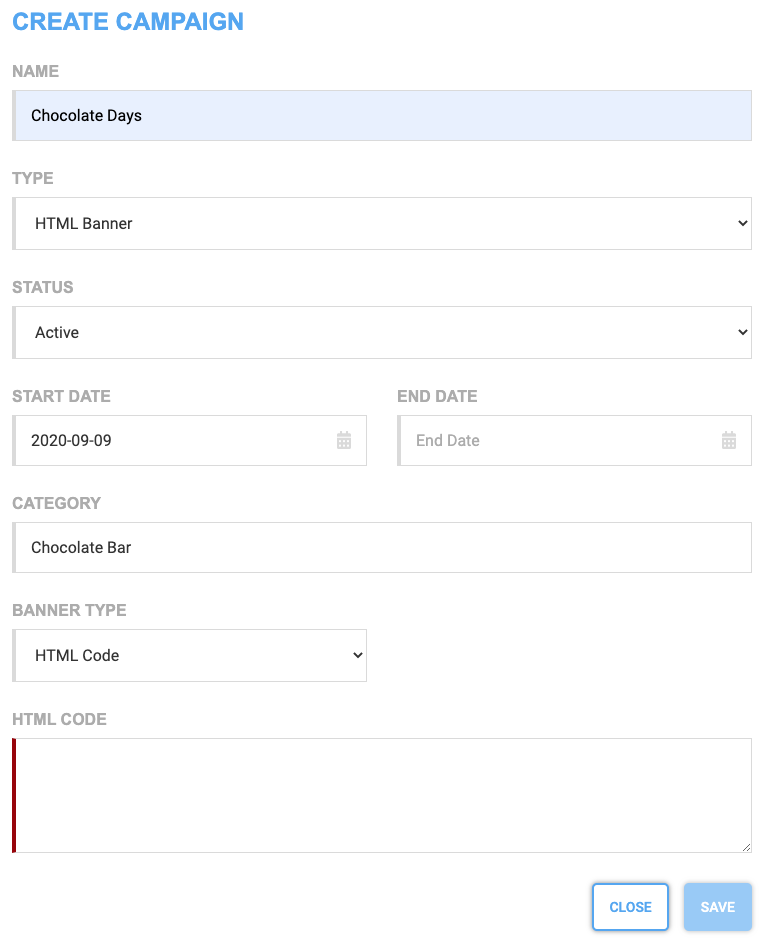768x948 pixels.
Task: Expand the Status select showing Active
Action: coord(382,332)
